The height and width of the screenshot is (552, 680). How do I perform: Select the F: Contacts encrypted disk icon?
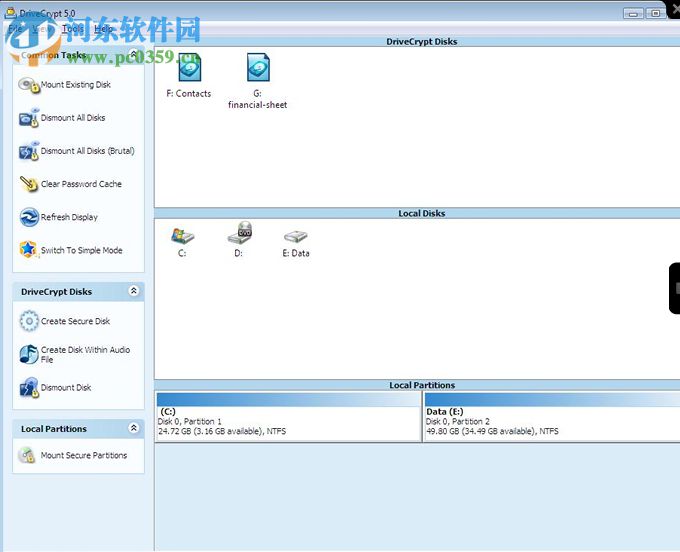(x=190, y=67)
